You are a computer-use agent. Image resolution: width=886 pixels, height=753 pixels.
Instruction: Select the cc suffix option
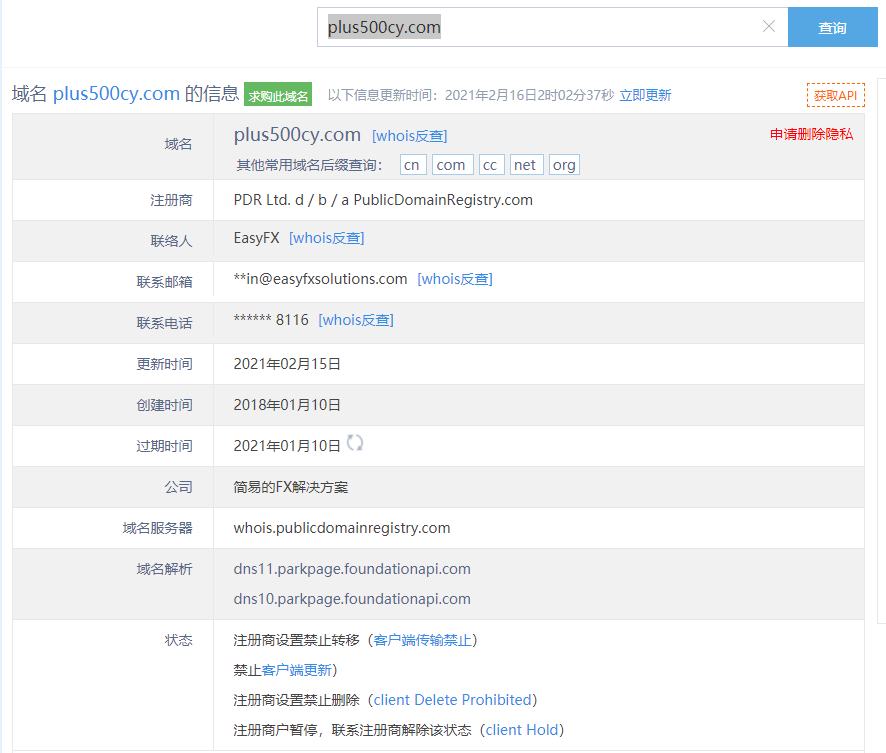pos(491,165)
